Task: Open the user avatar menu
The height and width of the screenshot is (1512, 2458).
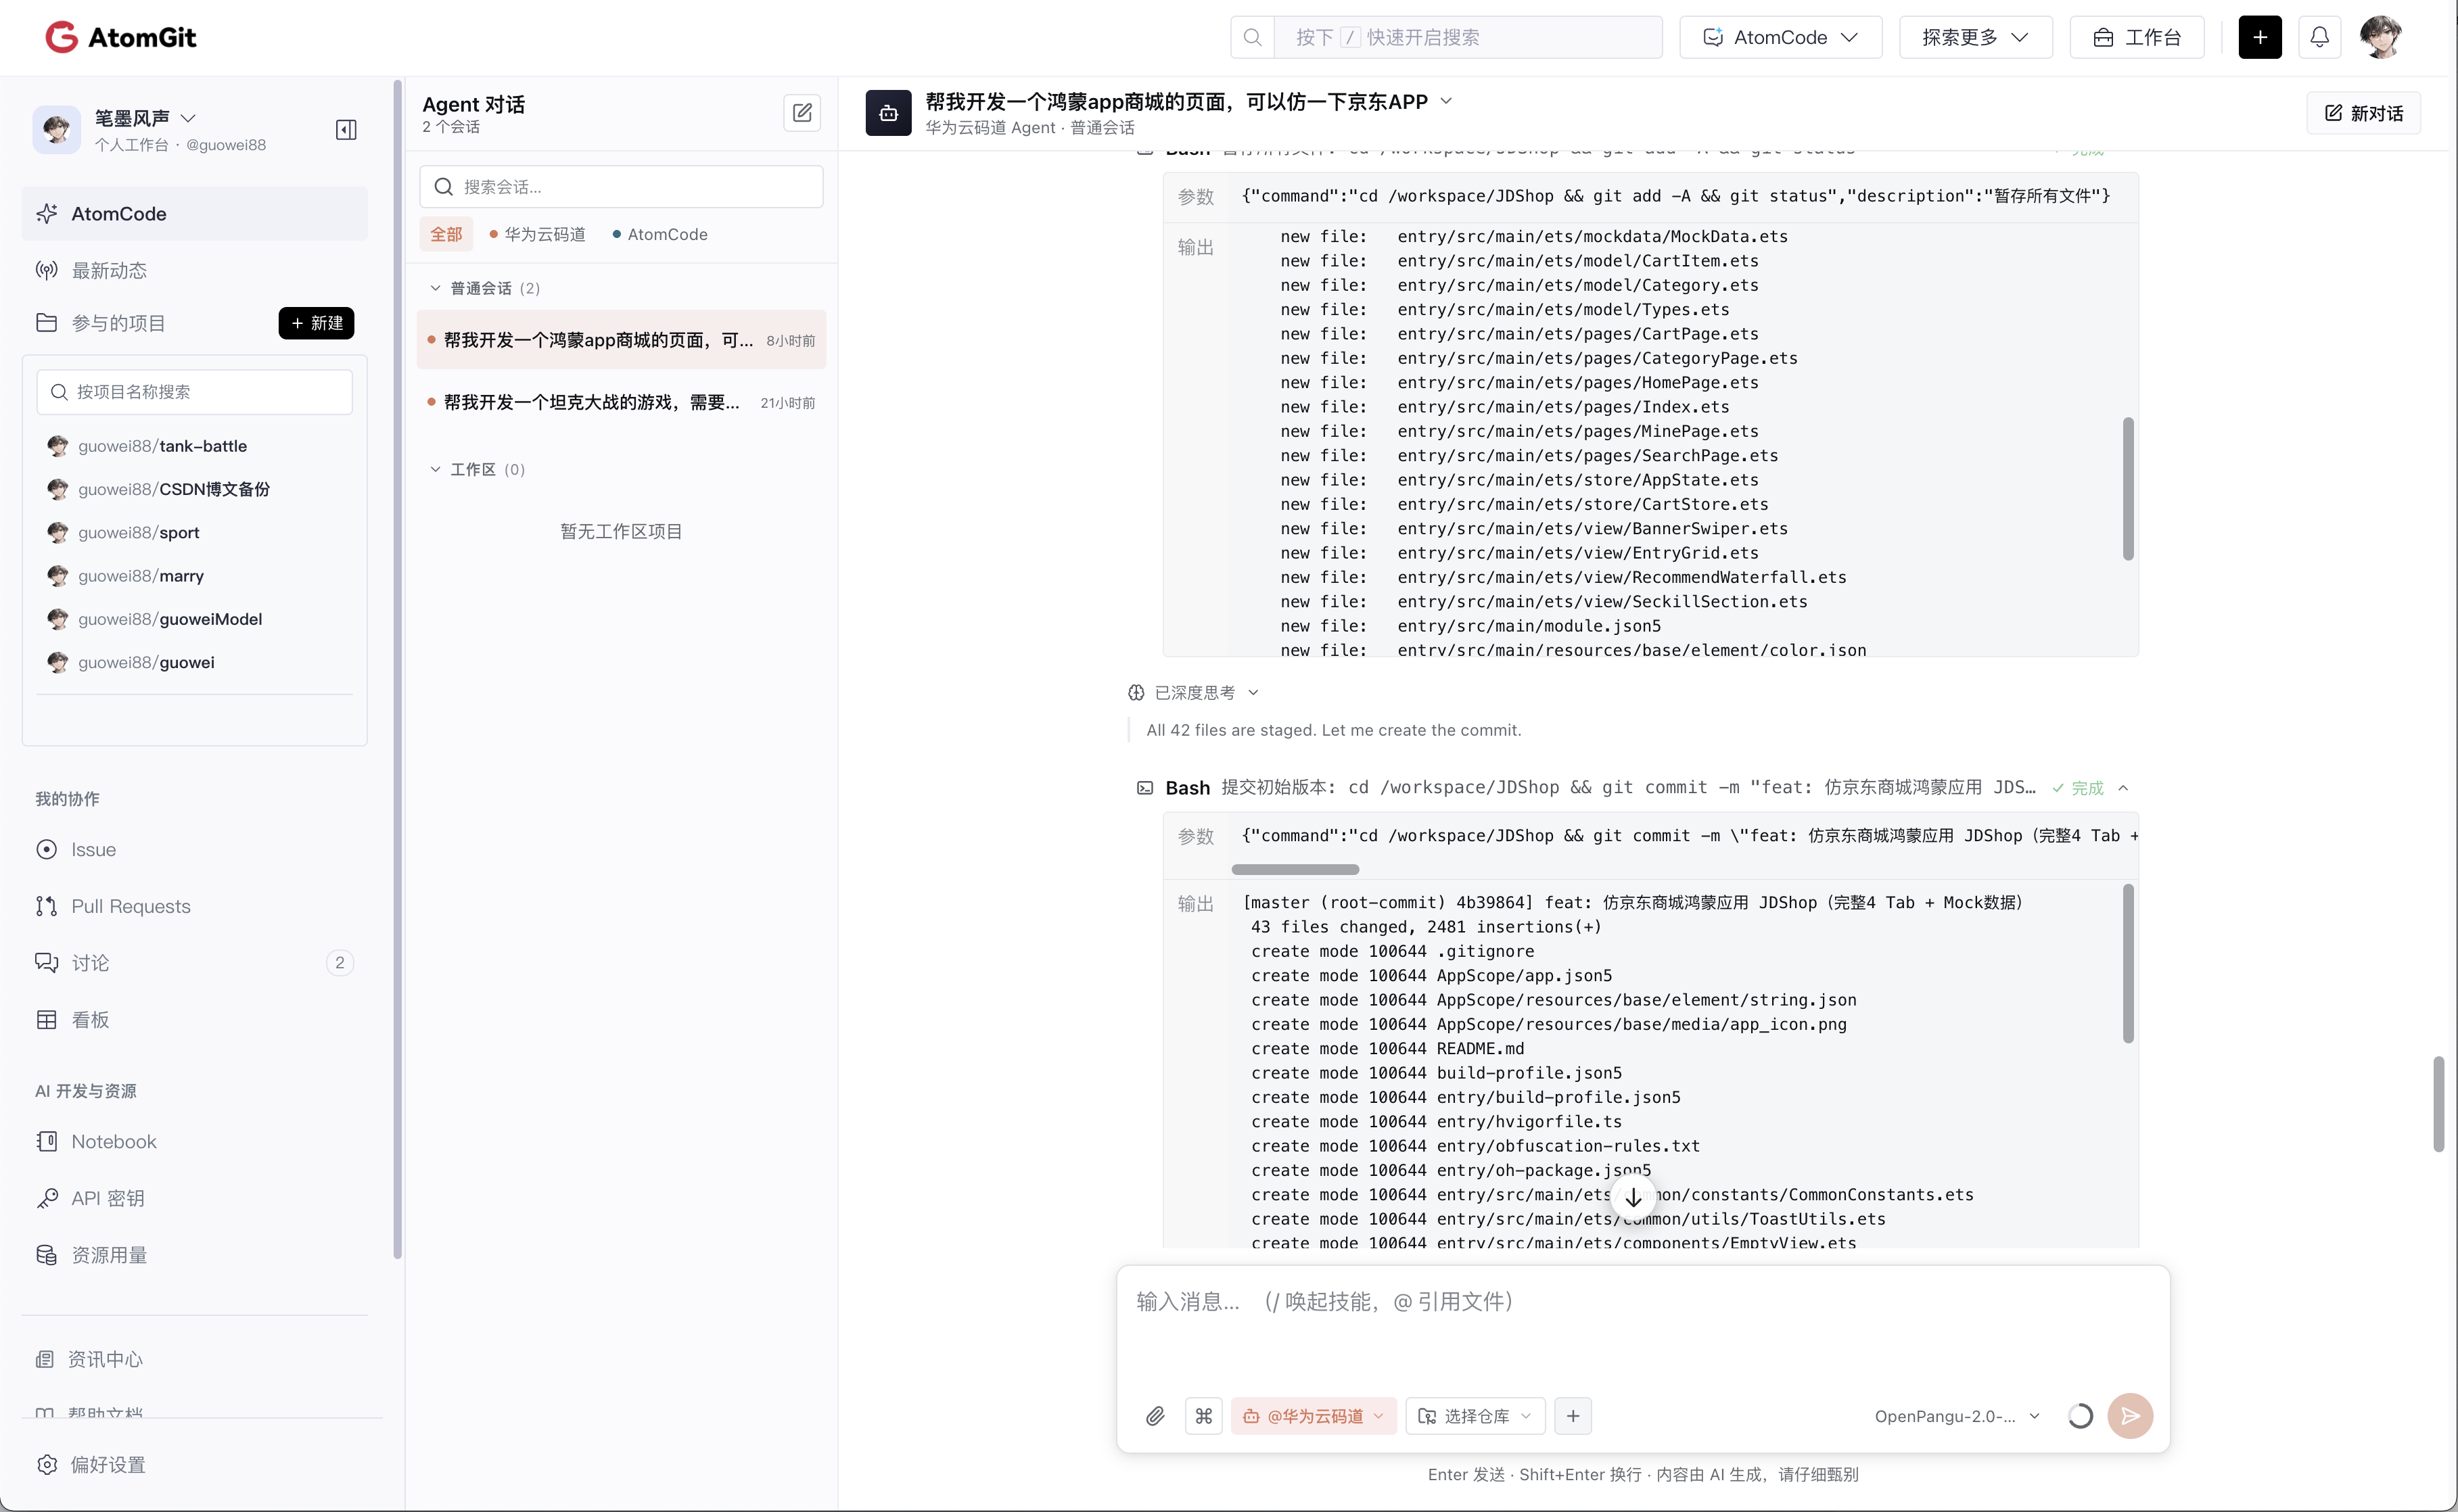Action: 2380,37
